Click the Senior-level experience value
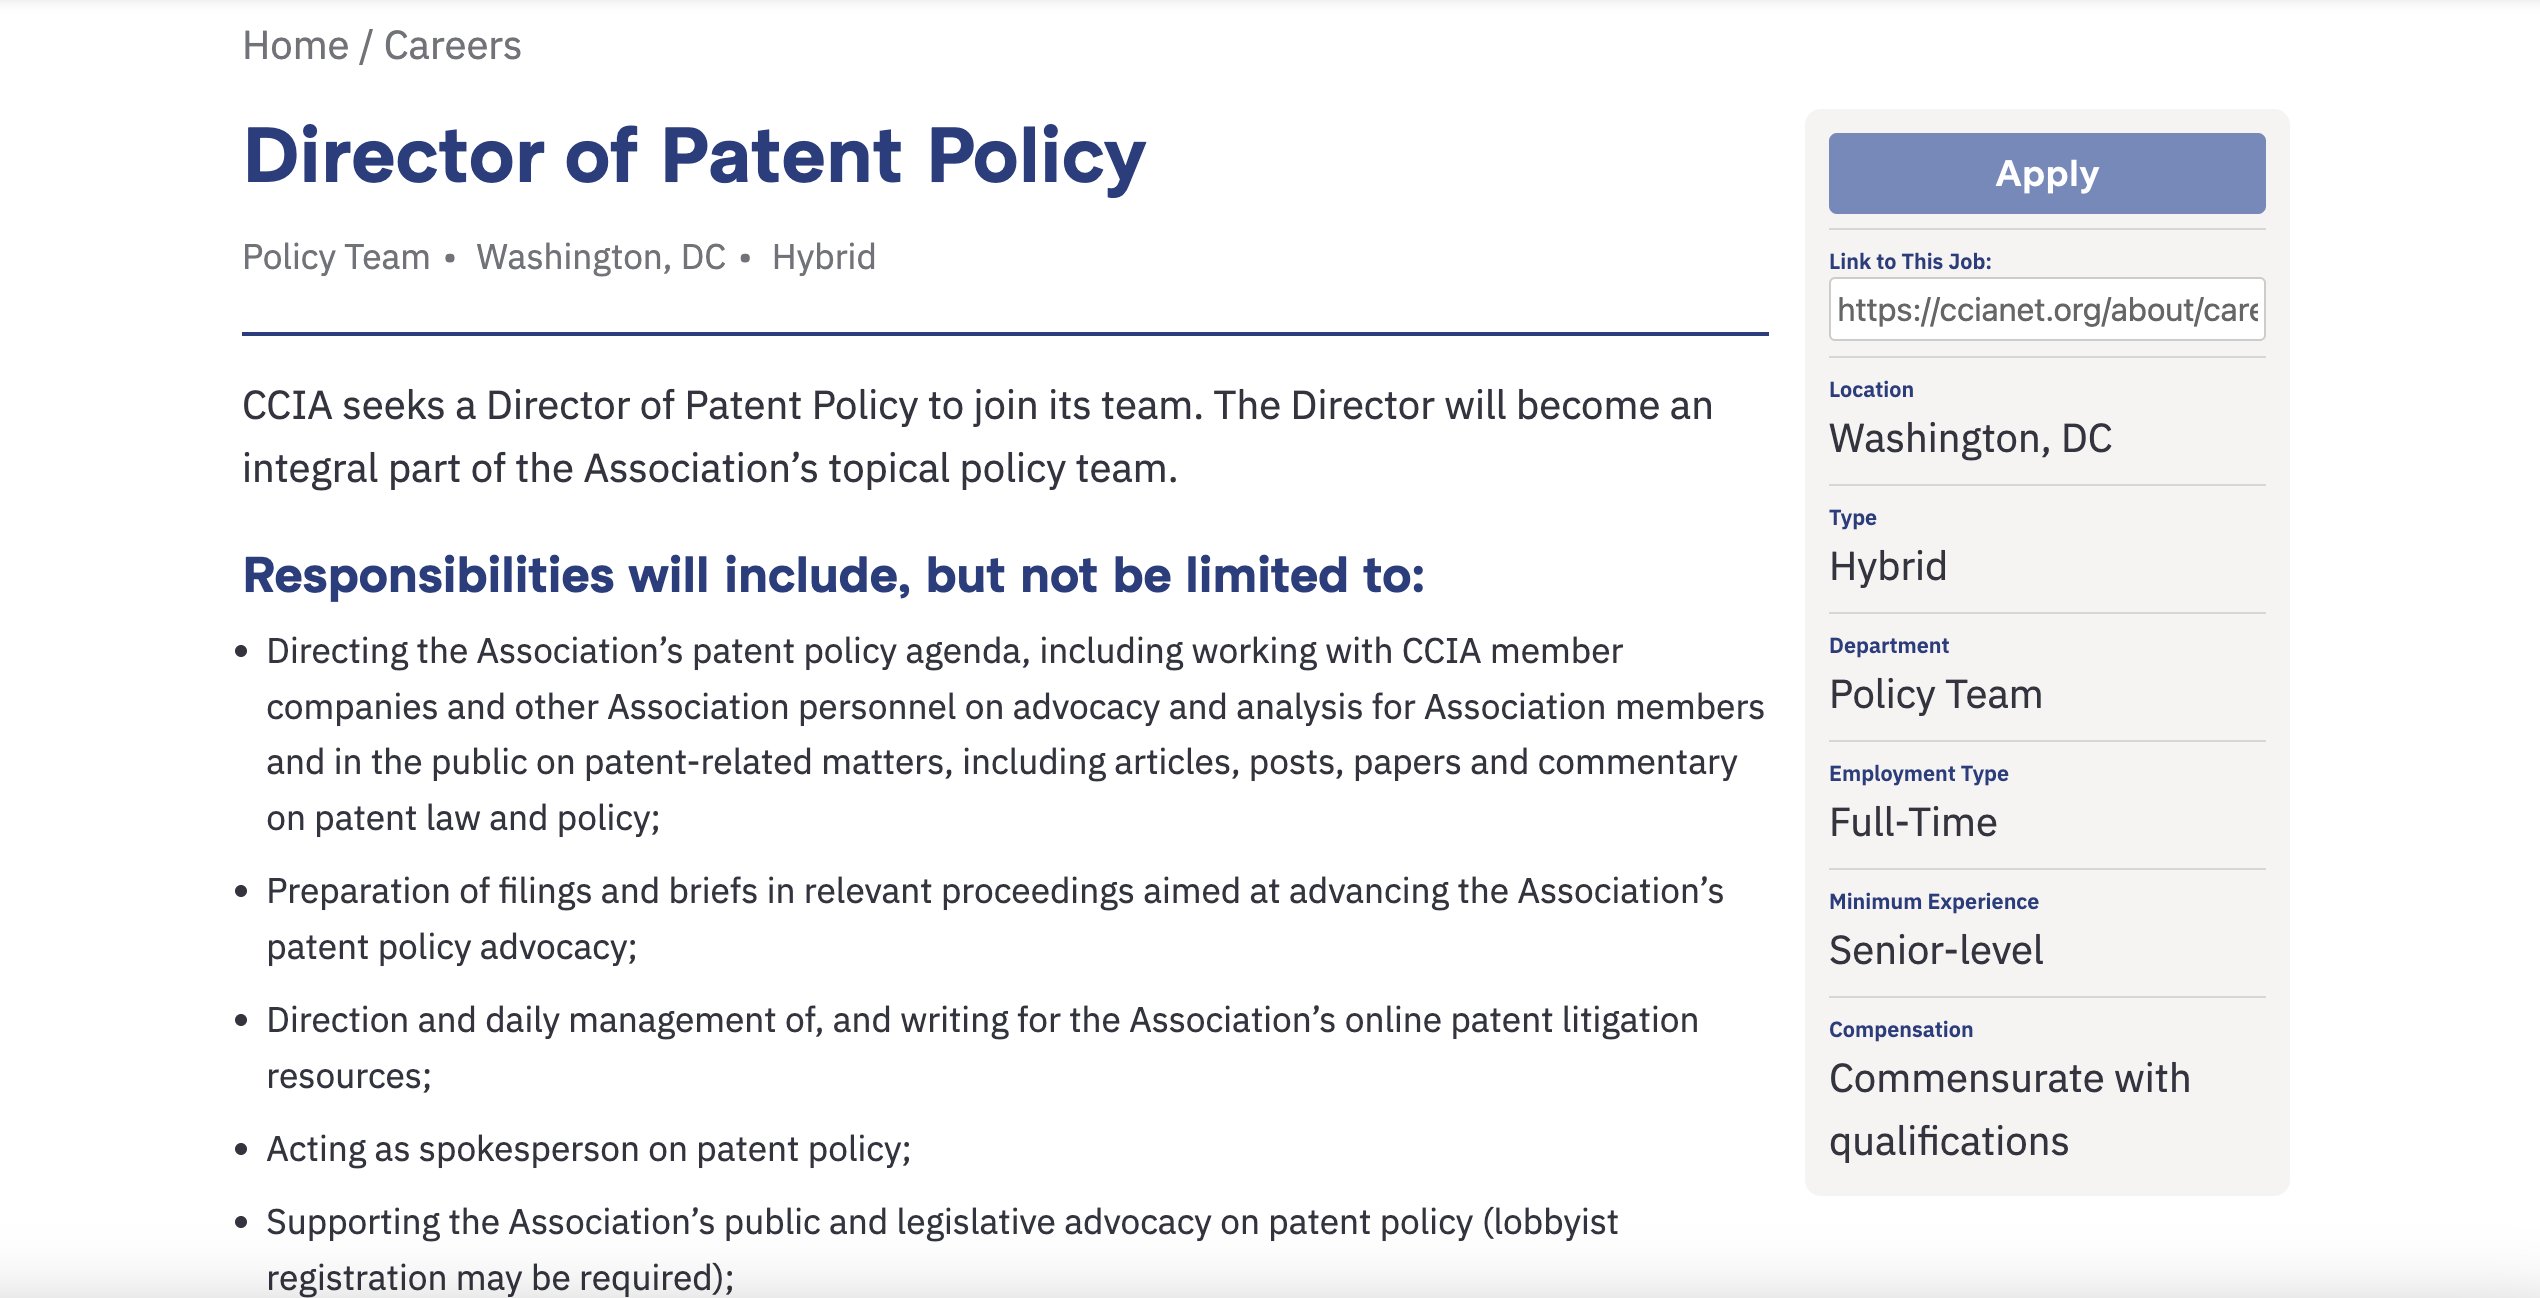Image resolution: width=2540 pixels, height=1298 pixels. [1935, 950]
